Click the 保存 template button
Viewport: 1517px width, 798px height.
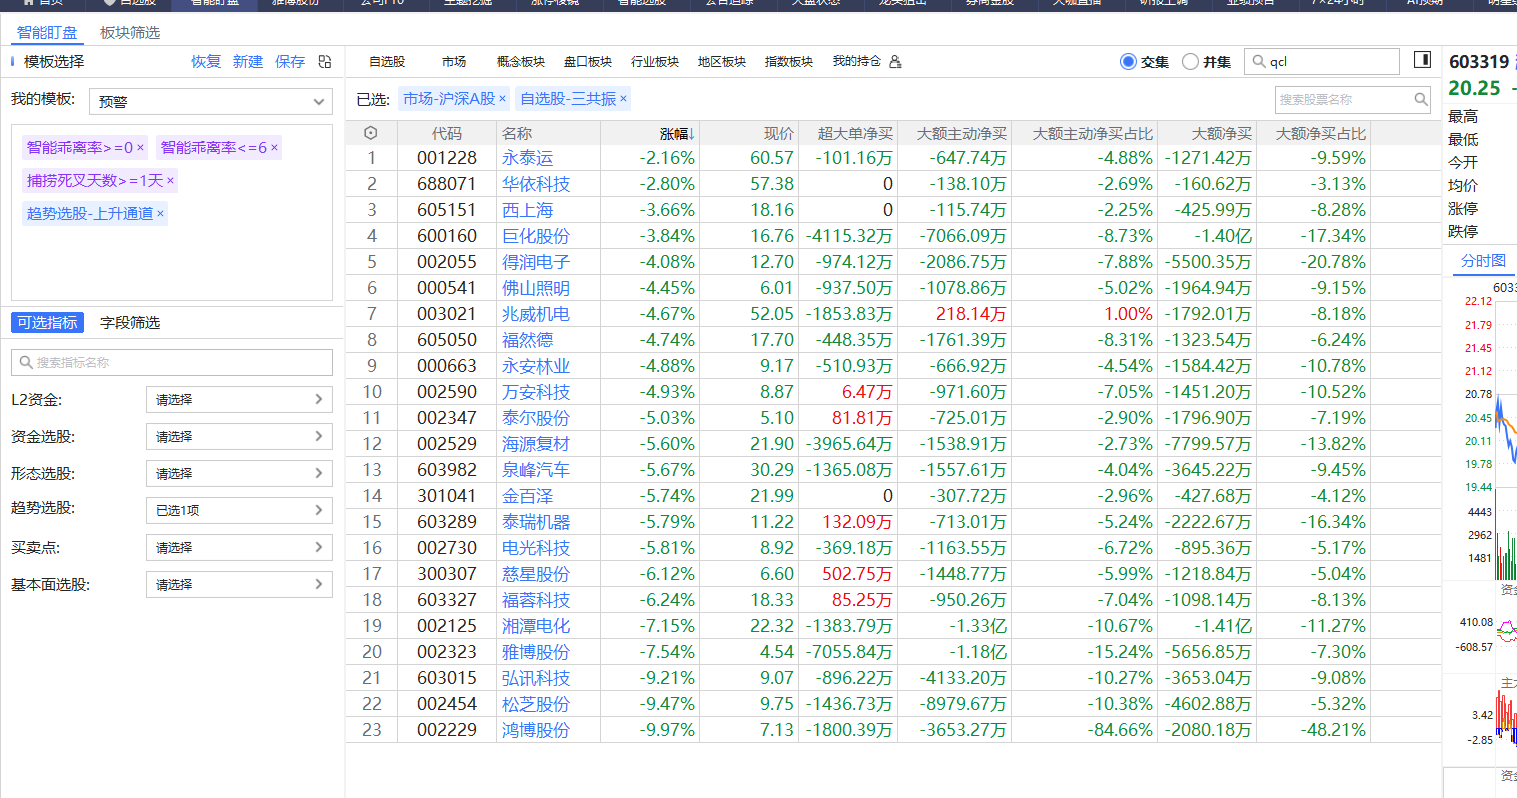tap(290, 62)
